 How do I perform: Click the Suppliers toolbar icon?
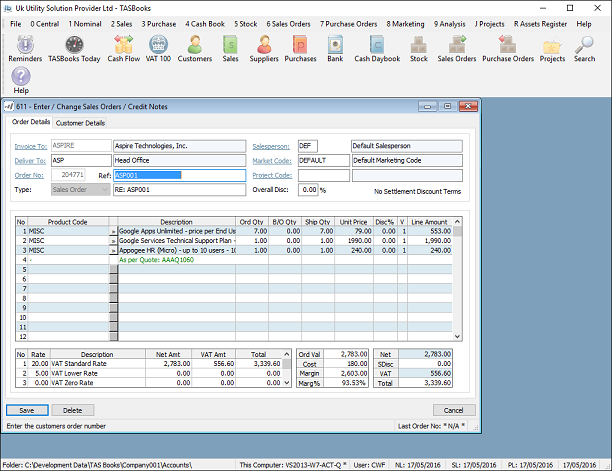click(264, 44)
